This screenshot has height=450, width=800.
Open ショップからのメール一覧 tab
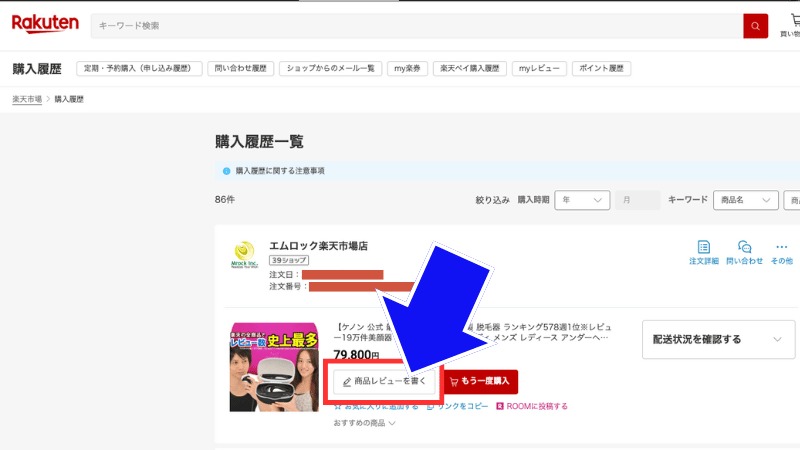(330, 68)
